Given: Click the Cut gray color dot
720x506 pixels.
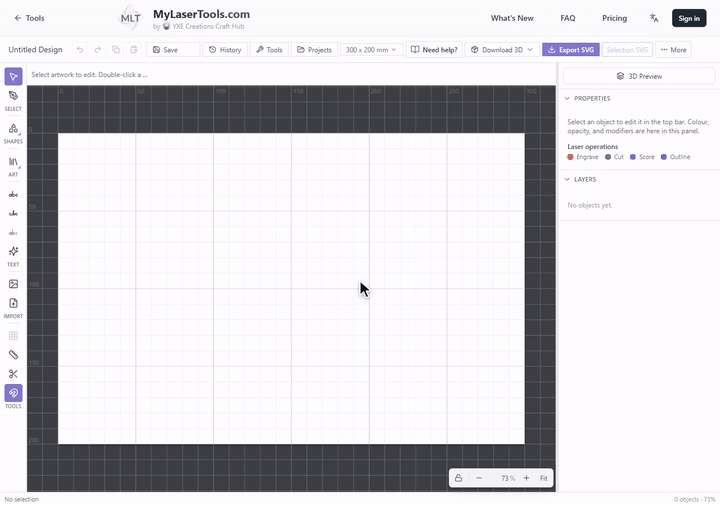Looking at the screenshot, I should point(608,157).
